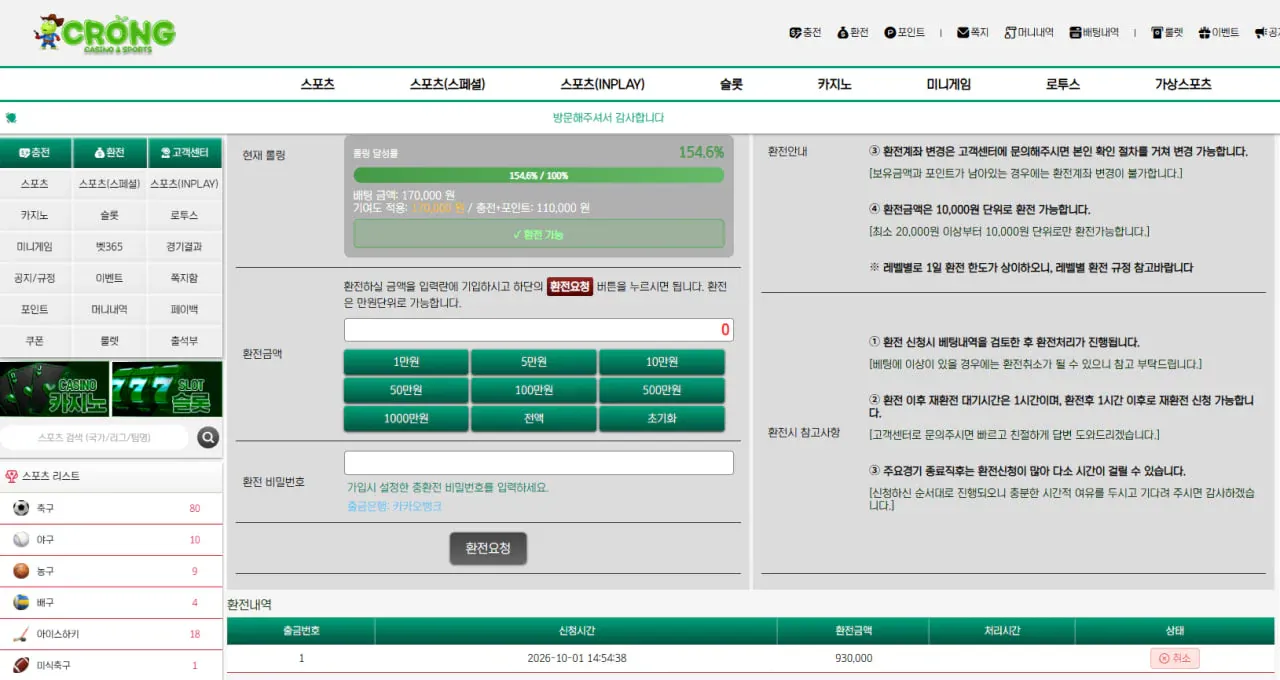The height and width of the screenshot is (680, 1280).
Task: Add 10만원 to the withdrawal amount
Action: point(662,362)
